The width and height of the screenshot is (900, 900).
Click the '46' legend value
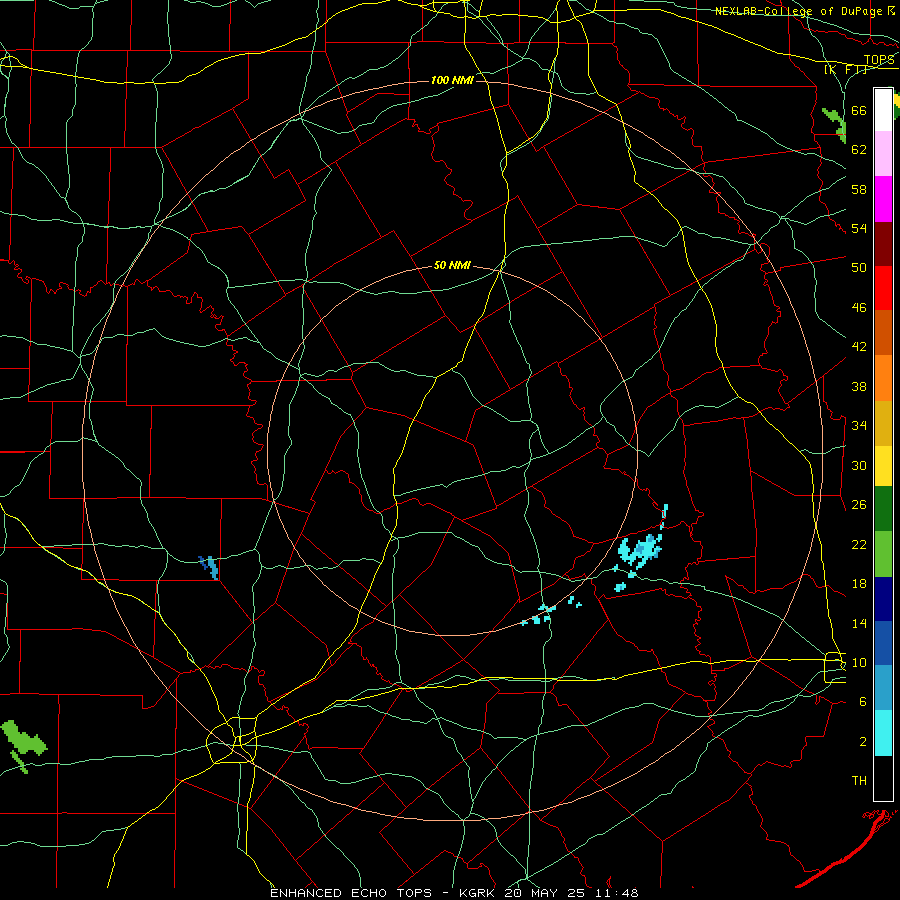tap(859, 308)
